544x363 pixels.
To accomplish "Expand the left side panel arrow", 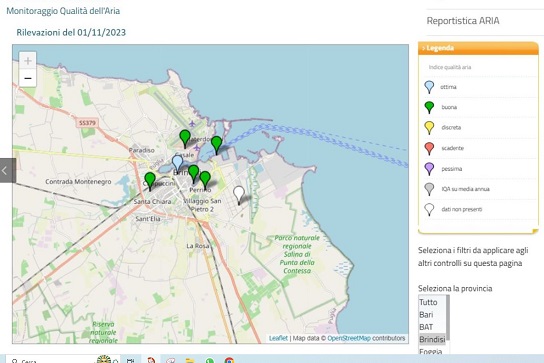I will [8, 170].
